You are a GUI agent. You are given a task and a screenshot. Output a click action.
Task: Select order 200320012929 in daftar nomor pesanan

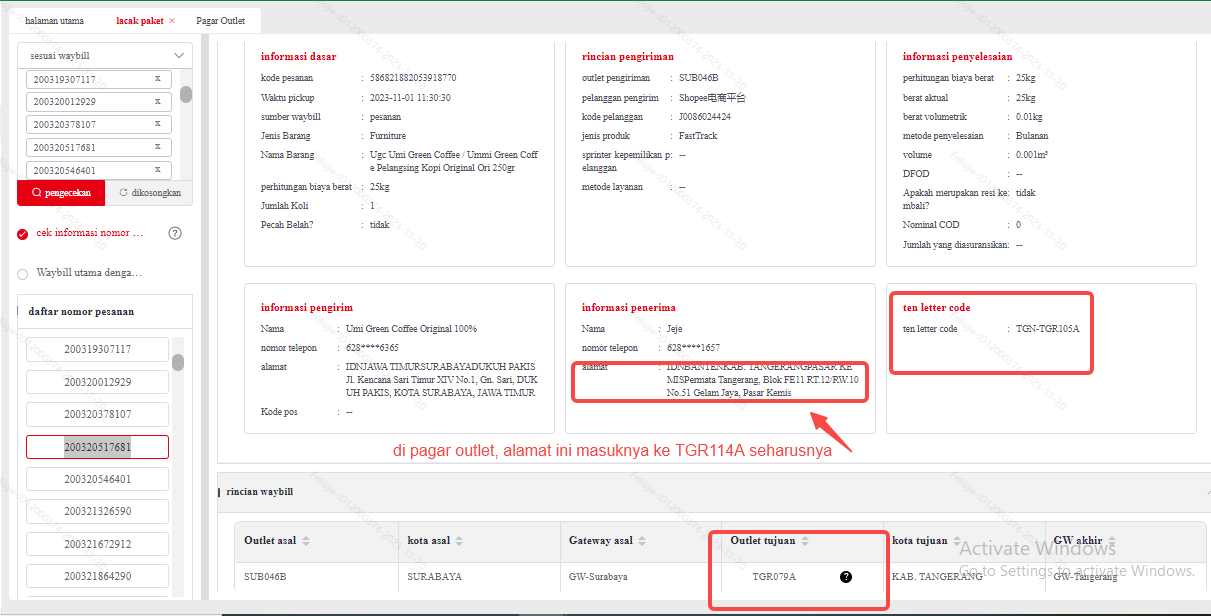(97, 382)
